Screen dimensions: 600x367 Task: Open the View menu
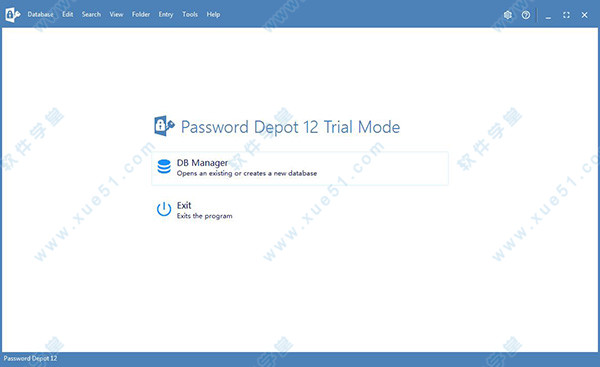click(x=116, y=15)
